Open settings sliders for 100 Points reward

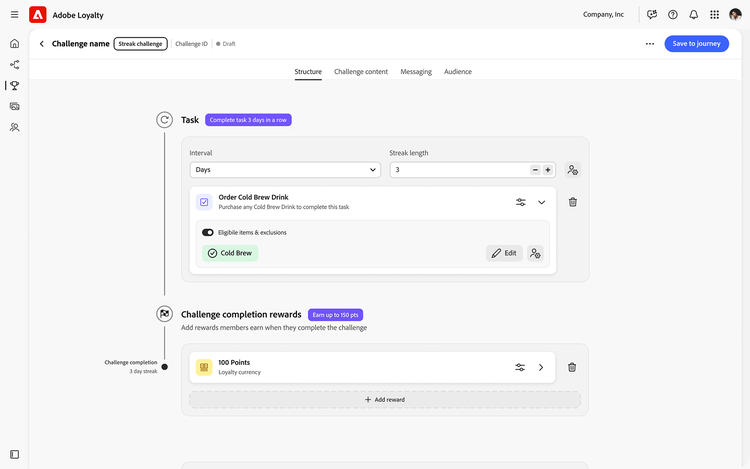point(520,367)
